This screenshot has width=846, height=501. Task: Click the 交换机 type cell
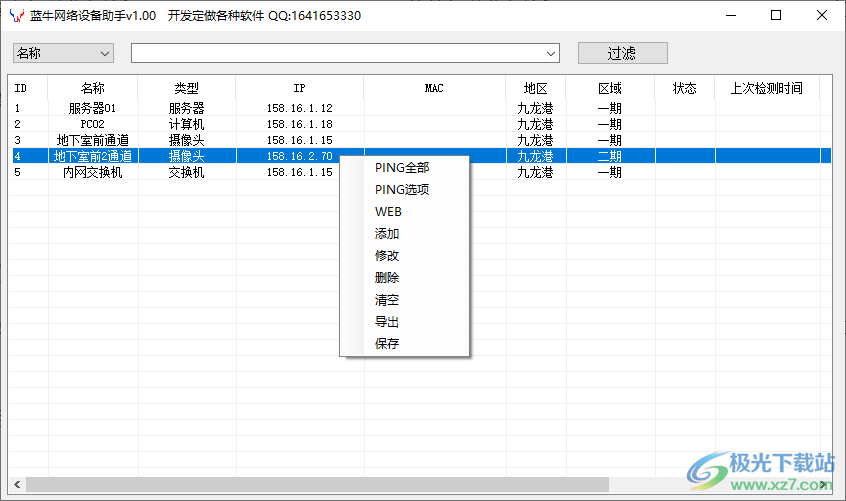click(x=187, y=173)
